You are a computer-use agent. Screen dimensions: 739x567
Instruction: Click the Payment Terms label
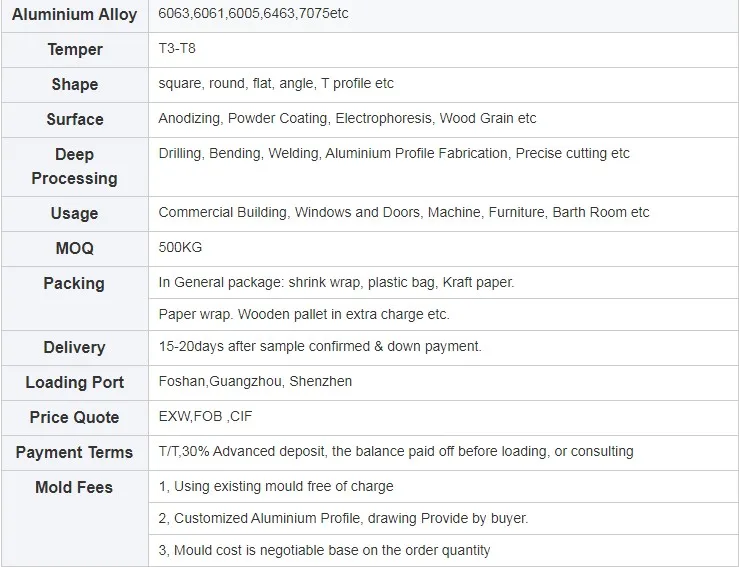click(74, 452)
